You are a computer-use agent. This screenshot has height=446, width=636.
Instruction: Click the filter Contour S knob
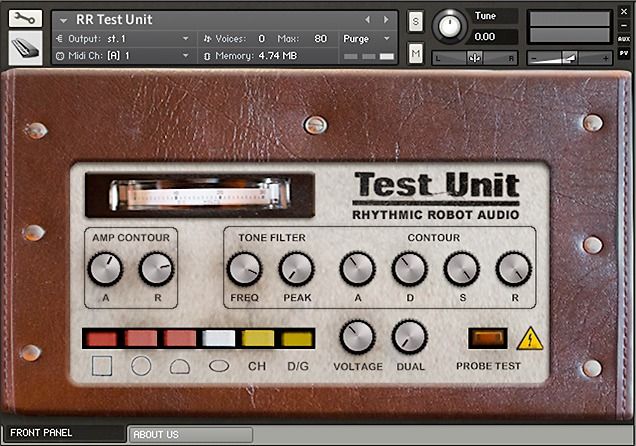click(462, 269)
